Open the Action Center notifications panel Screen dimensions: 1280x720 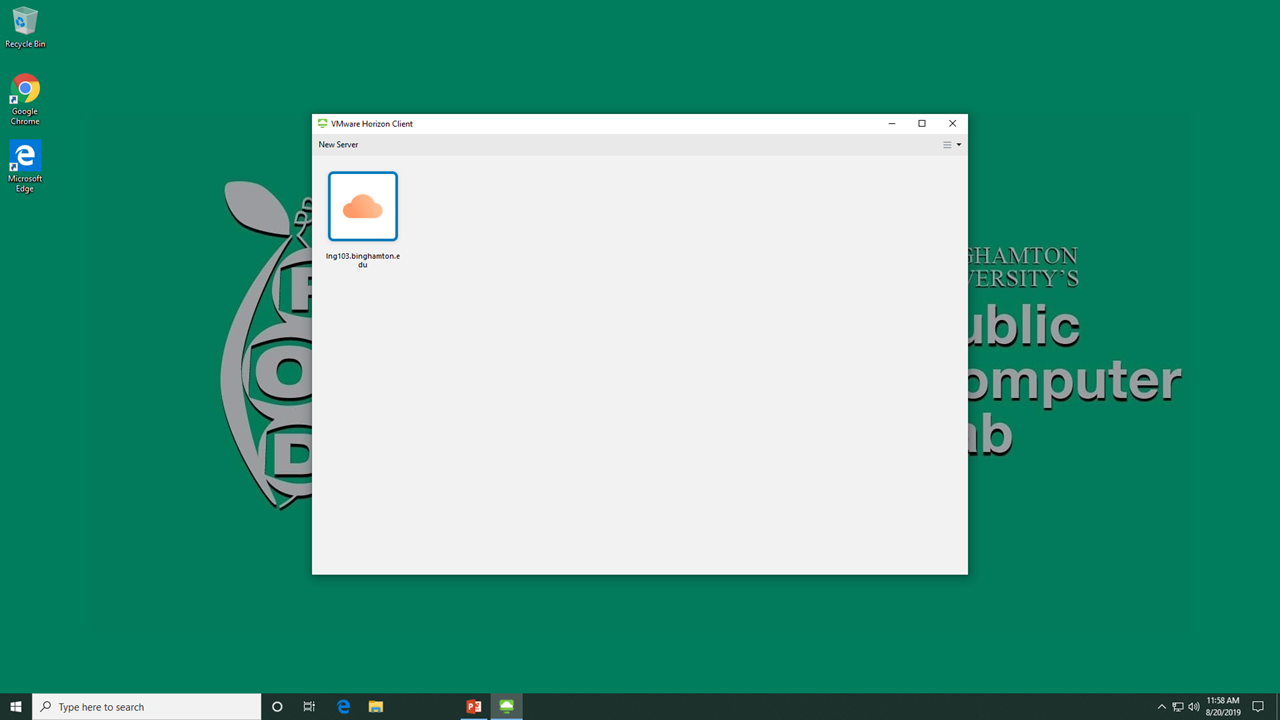[x=1259, y=707]
